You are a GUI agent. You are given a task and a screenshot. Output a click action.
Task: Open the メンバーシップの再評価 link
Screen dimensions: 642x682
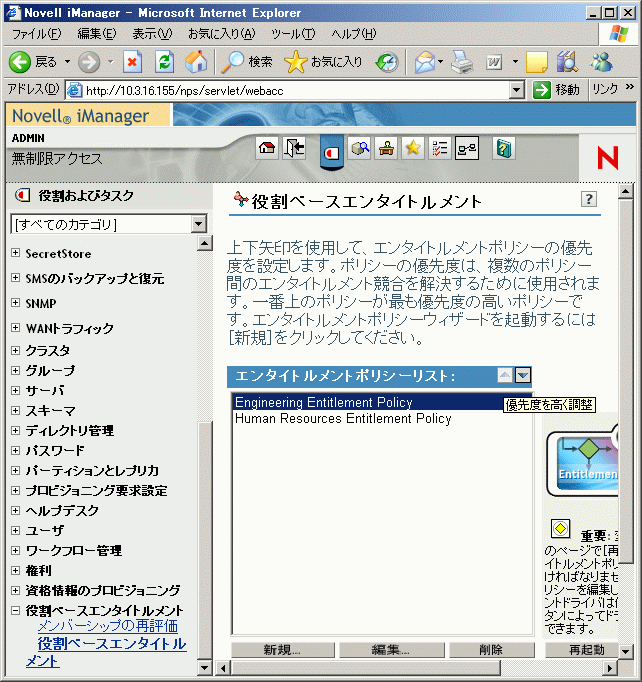107,626
